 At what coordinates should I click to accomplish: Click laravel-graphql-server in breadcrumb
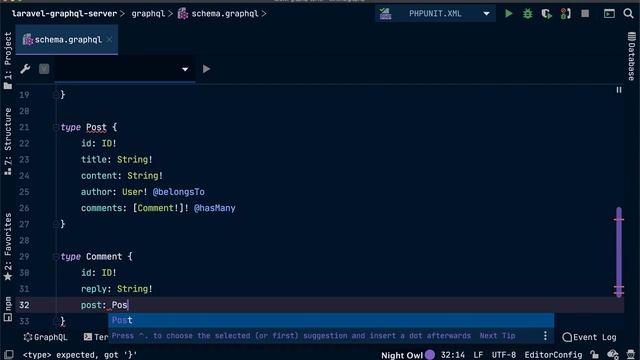tap(64, 13)
